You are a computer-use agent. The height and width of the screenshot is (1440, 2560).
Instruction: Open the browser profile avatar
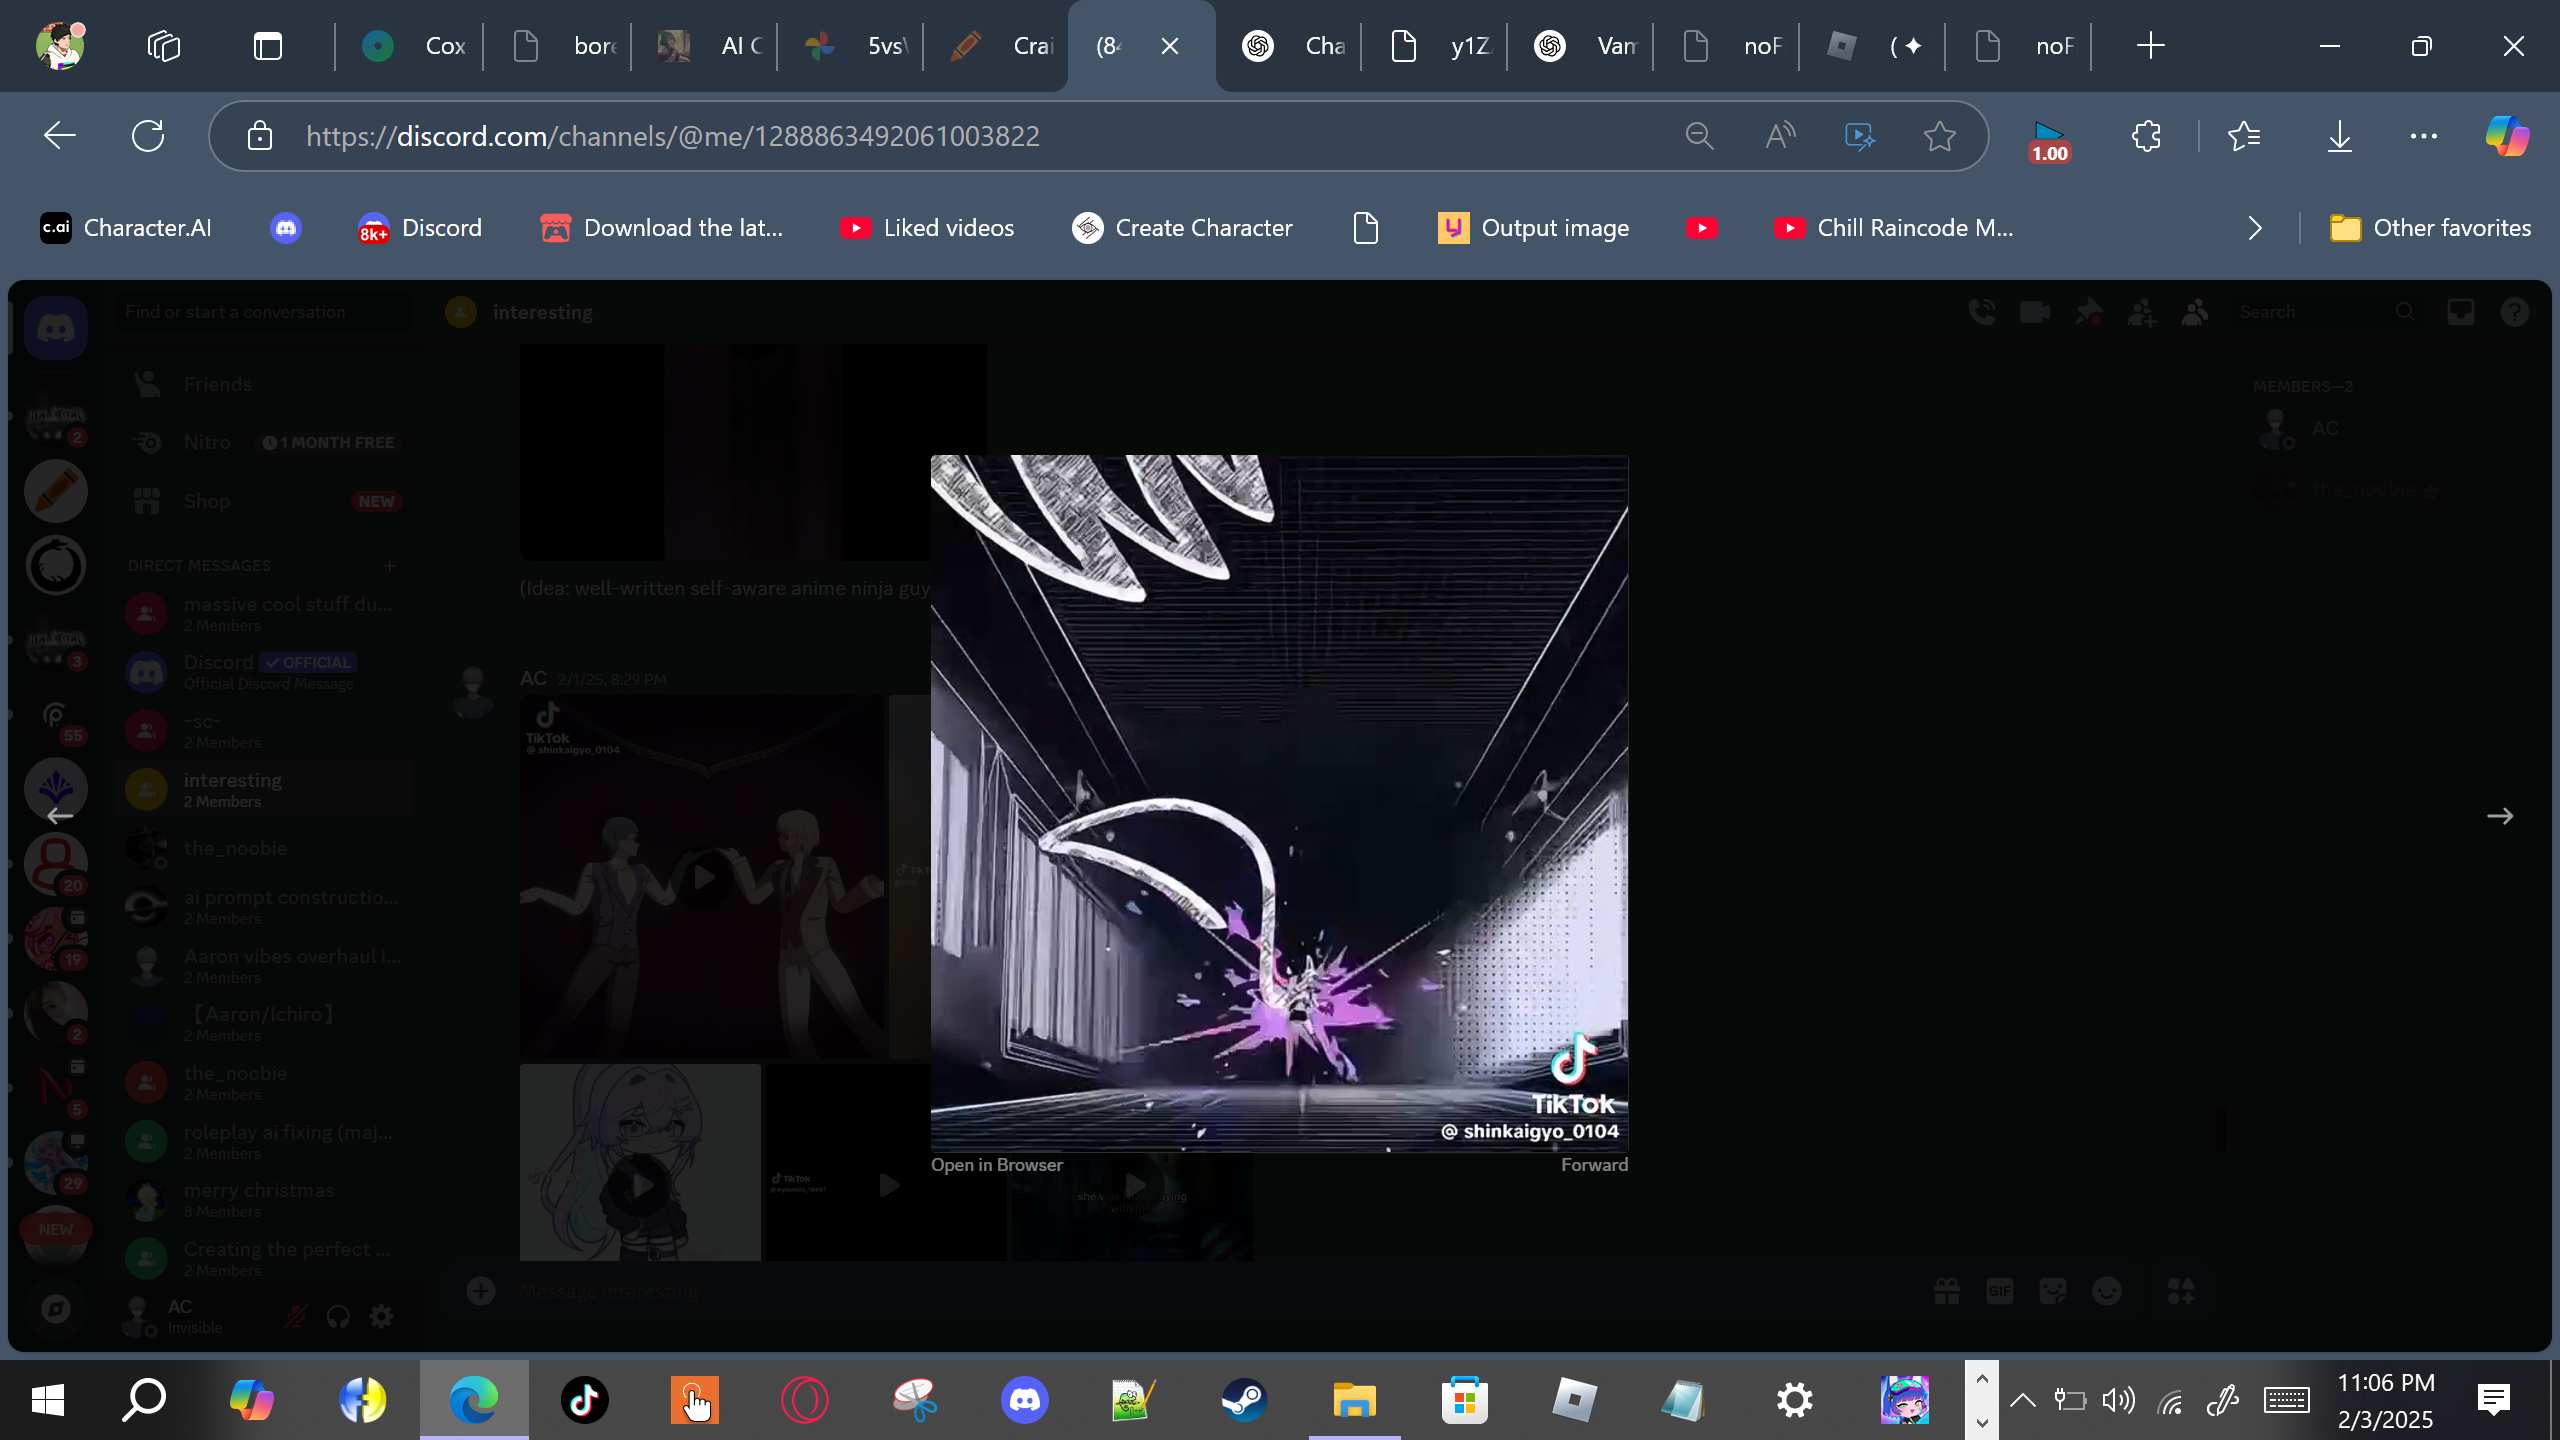pos(60,46)
